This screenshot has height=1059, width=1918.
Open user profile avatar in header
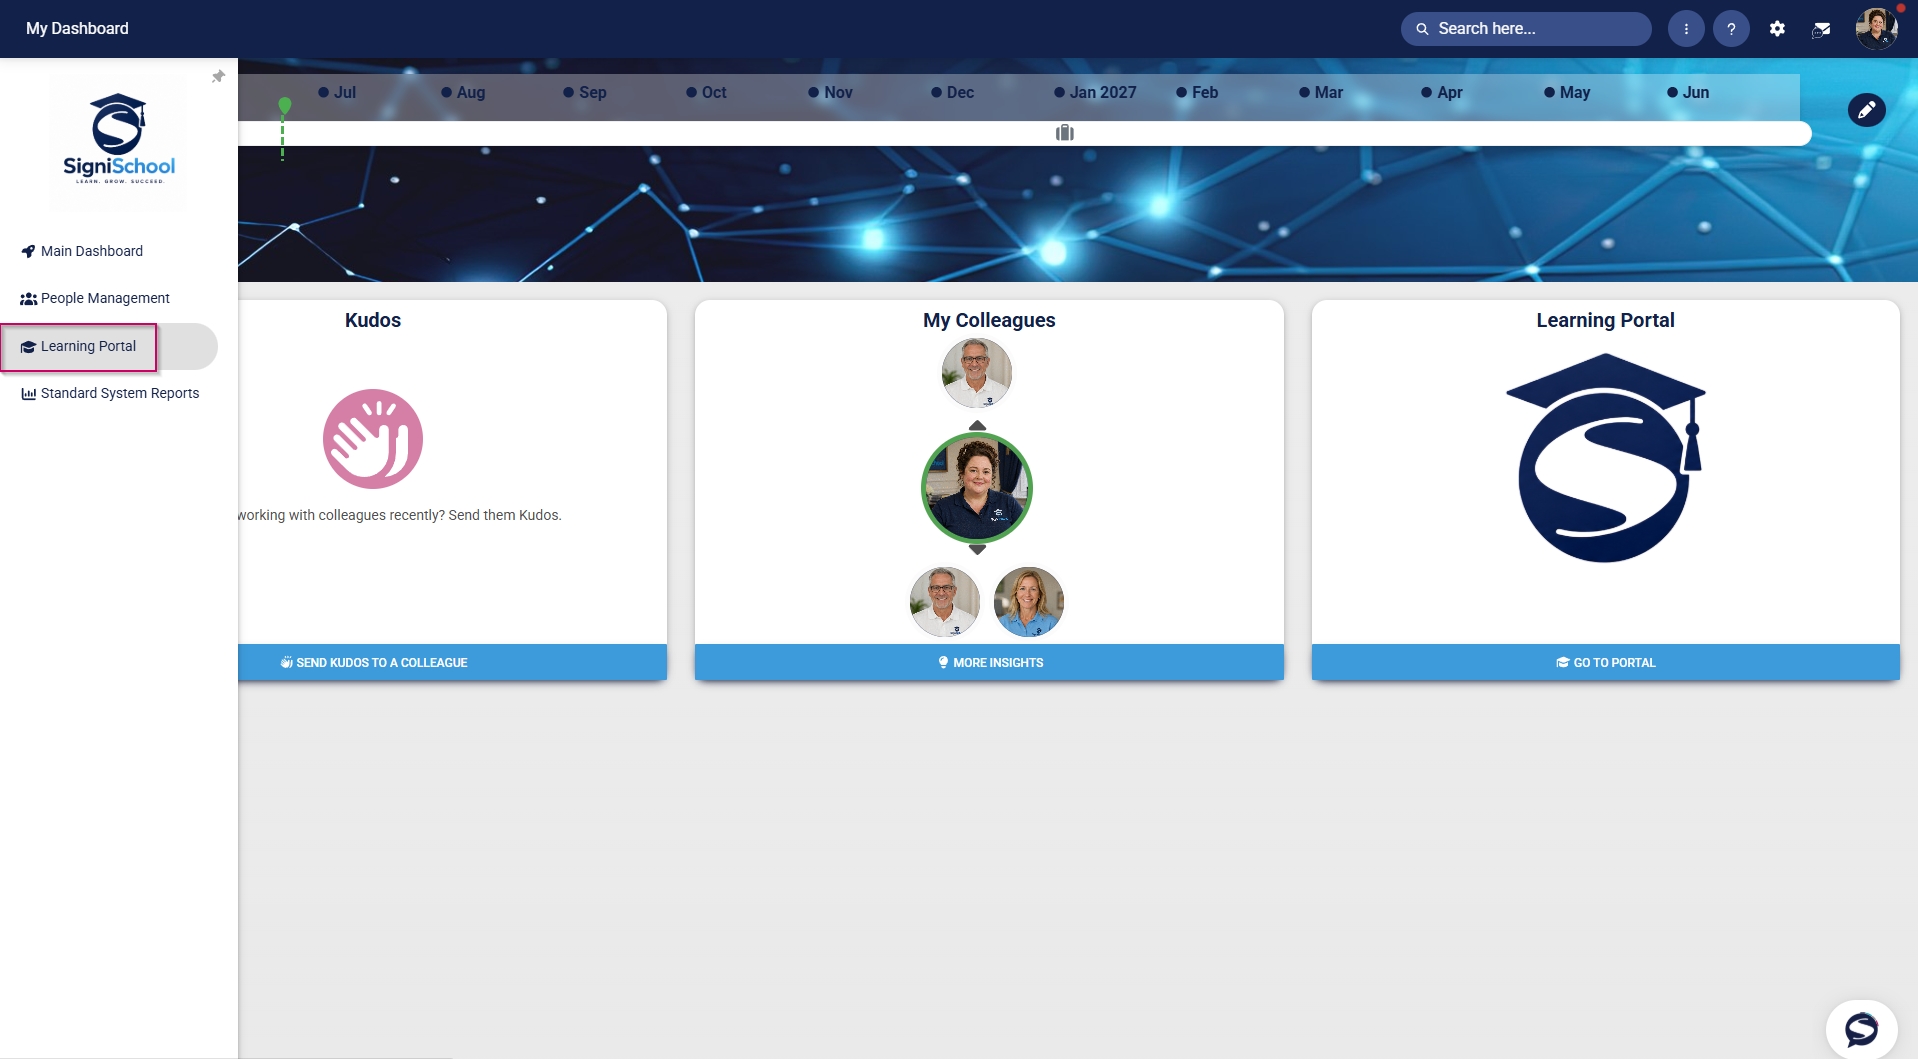click(1876, 29)
